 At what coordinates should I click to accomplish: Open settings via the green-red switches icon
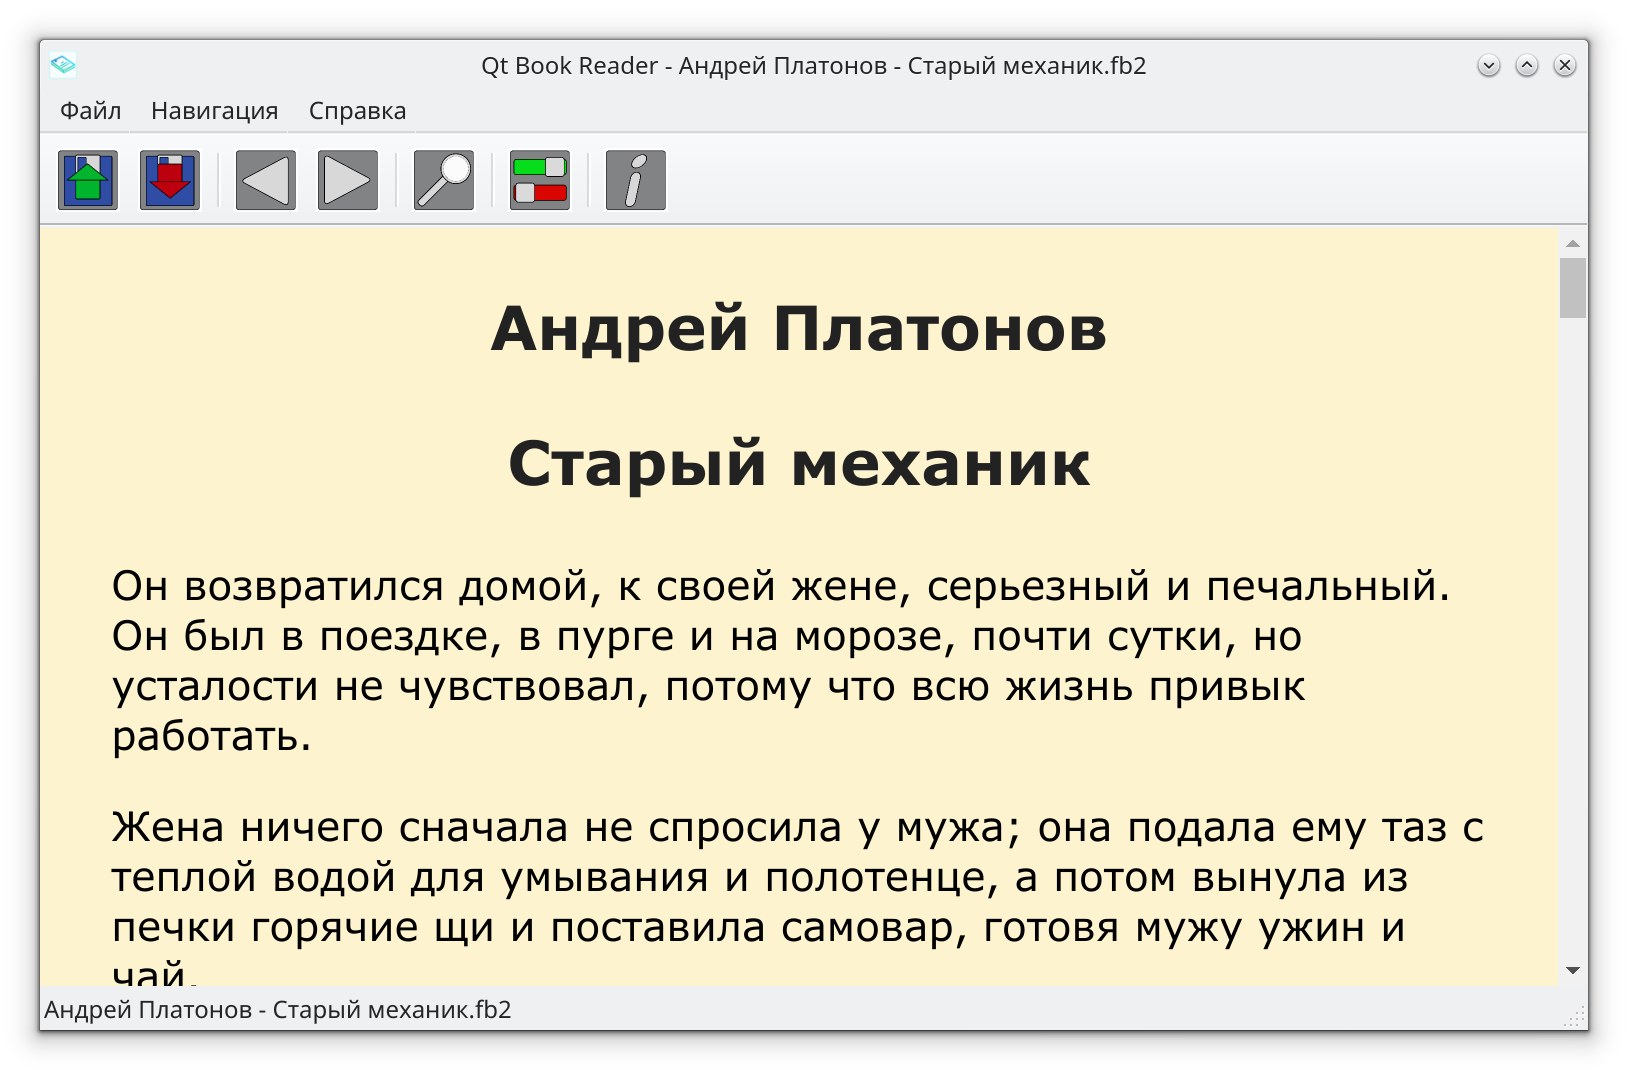coord(540,181)
